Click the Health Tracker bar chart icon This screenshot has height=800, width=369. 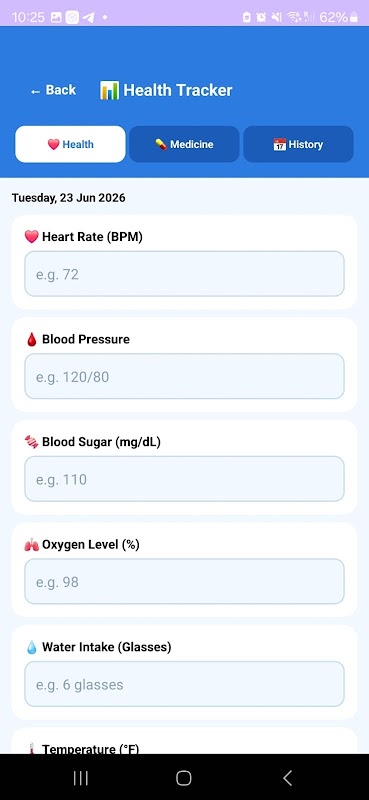coord(109,90)
